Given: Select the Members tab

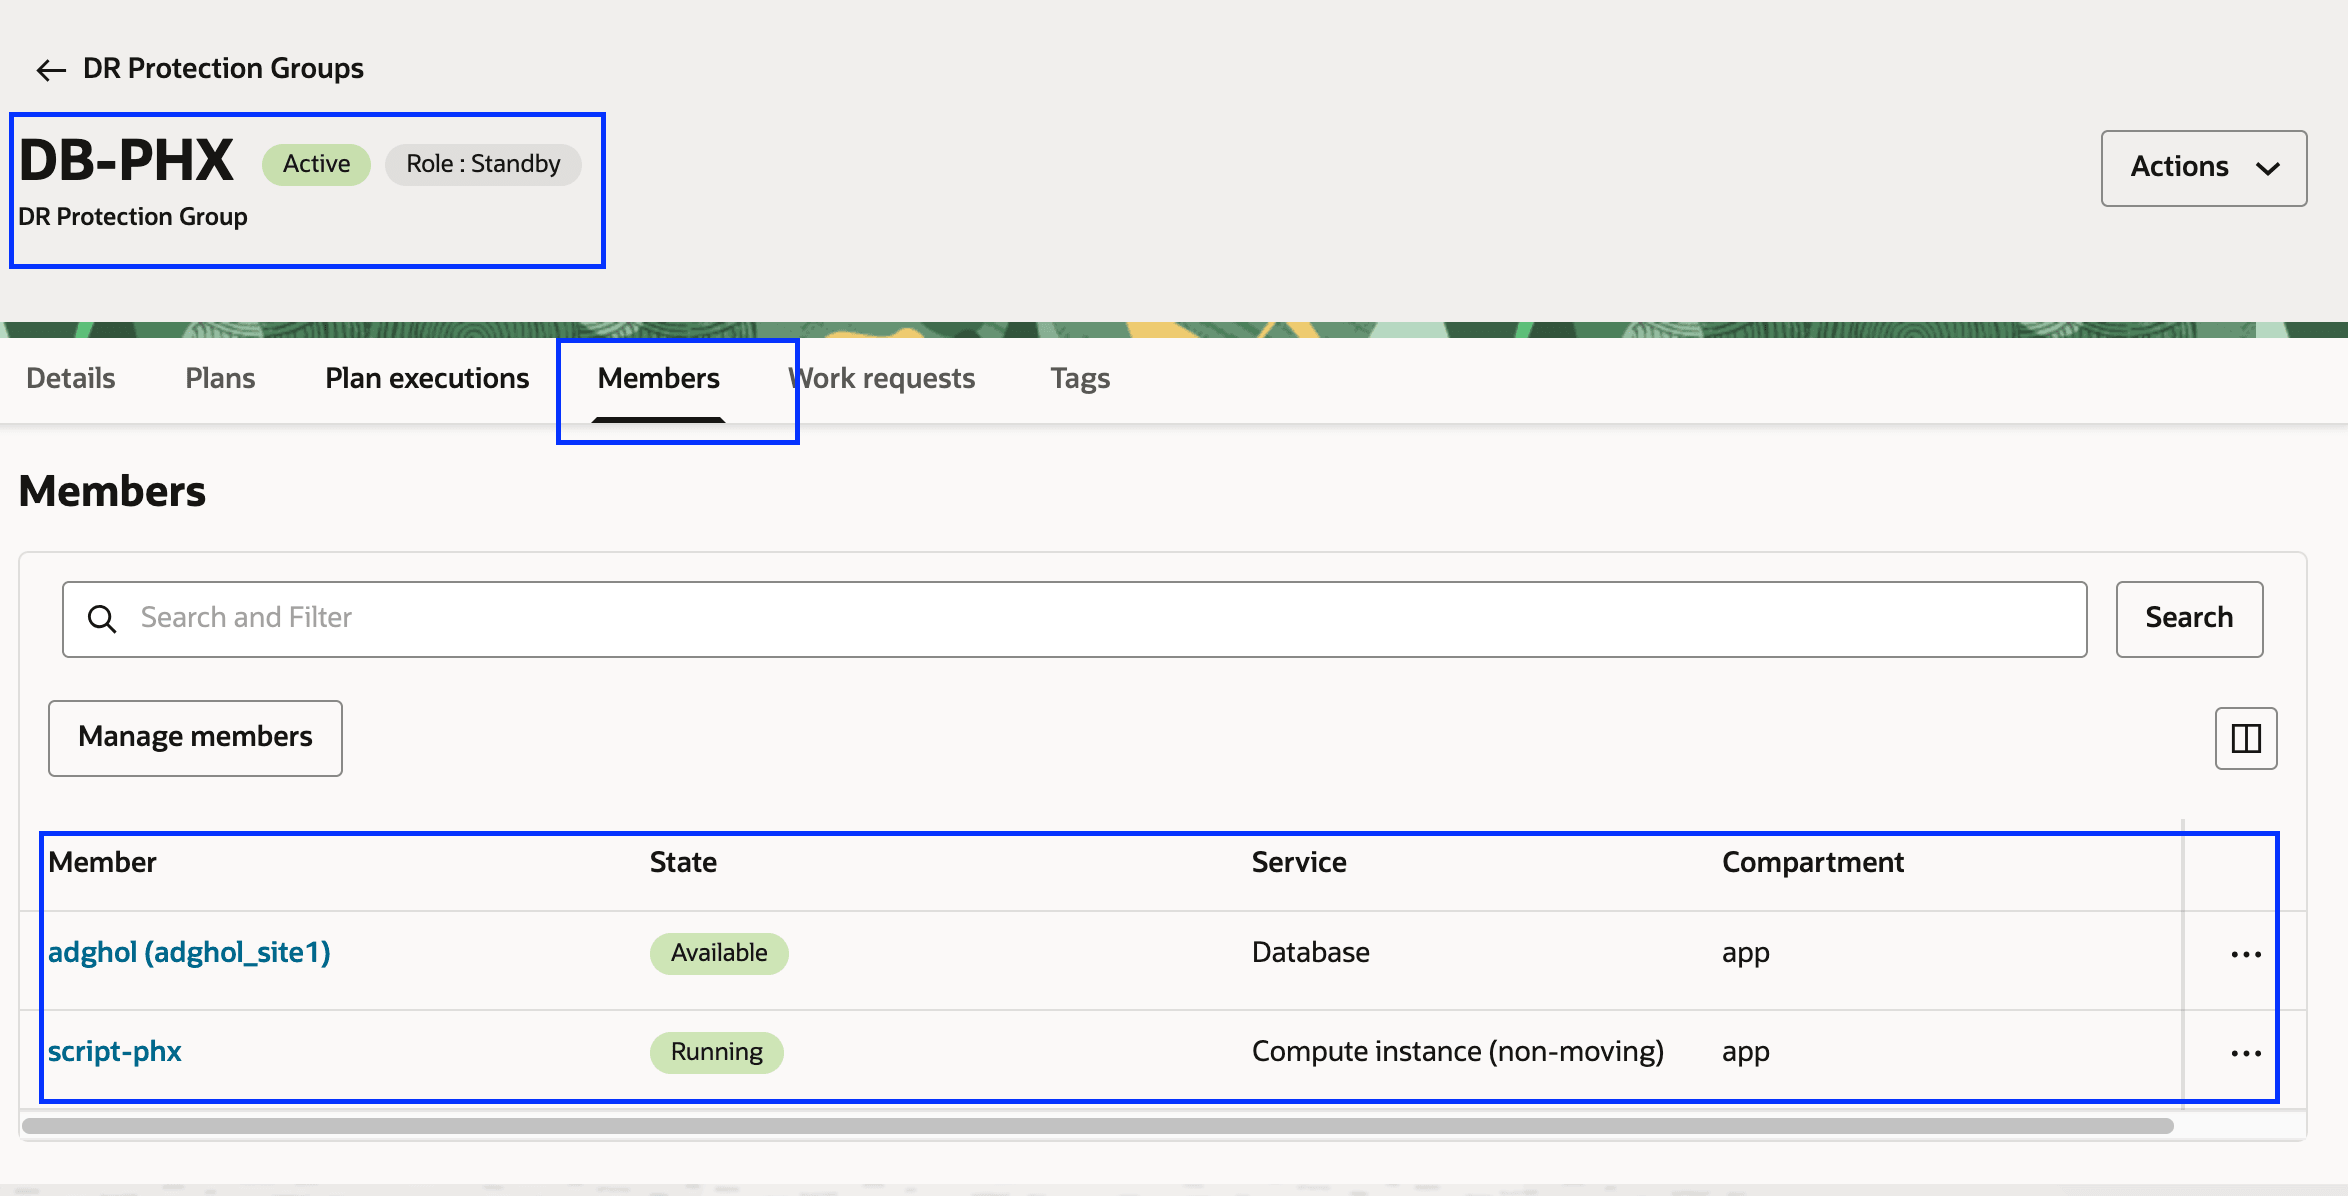Looking at the screenshot, I should (x=658, y=378).
